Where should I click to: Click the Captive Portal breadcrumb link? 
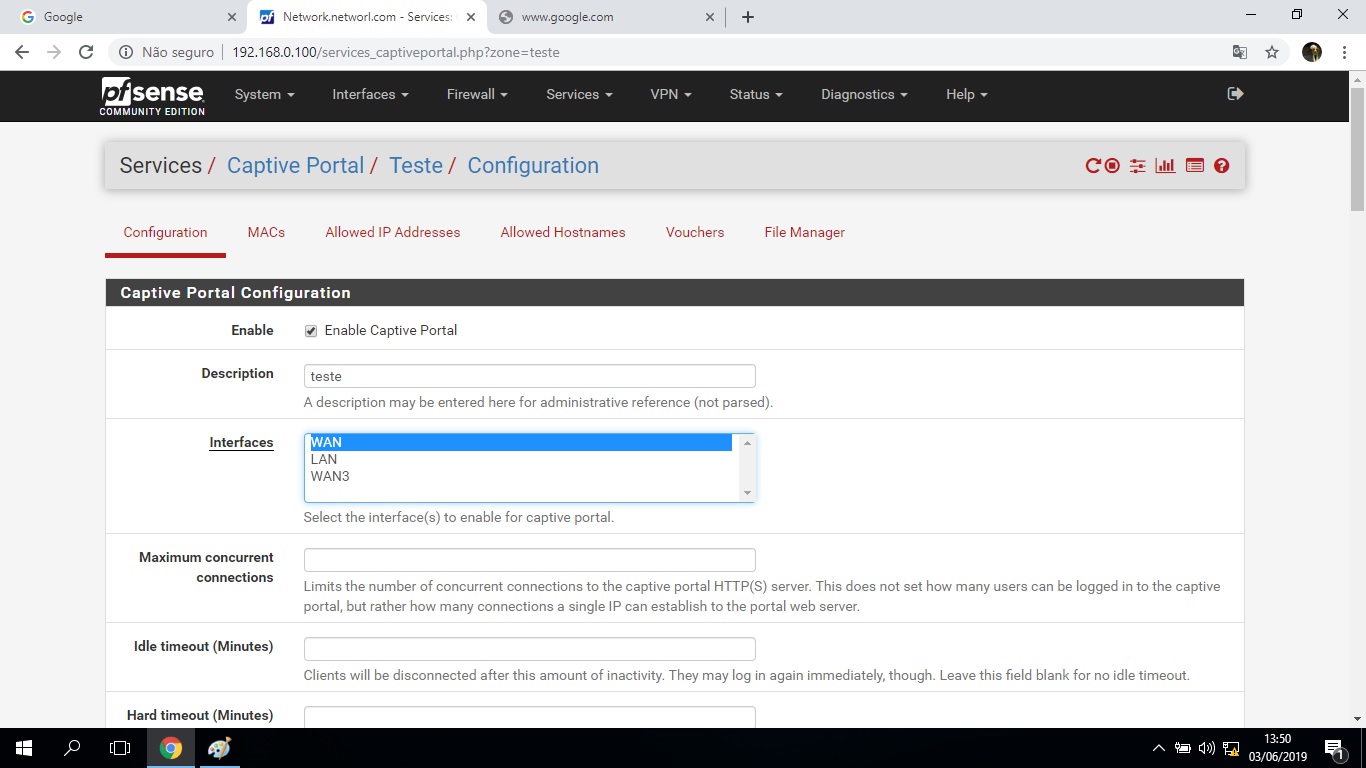pos(295,166)
